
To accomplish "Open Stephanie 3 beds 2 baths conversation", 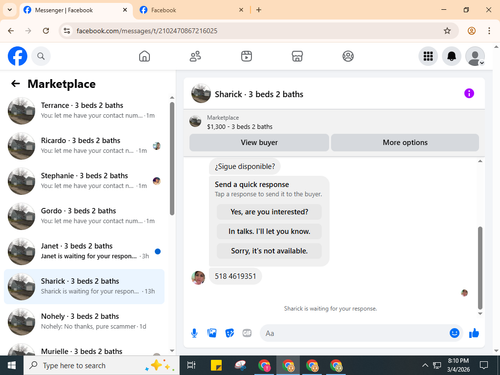I will 84,181.
